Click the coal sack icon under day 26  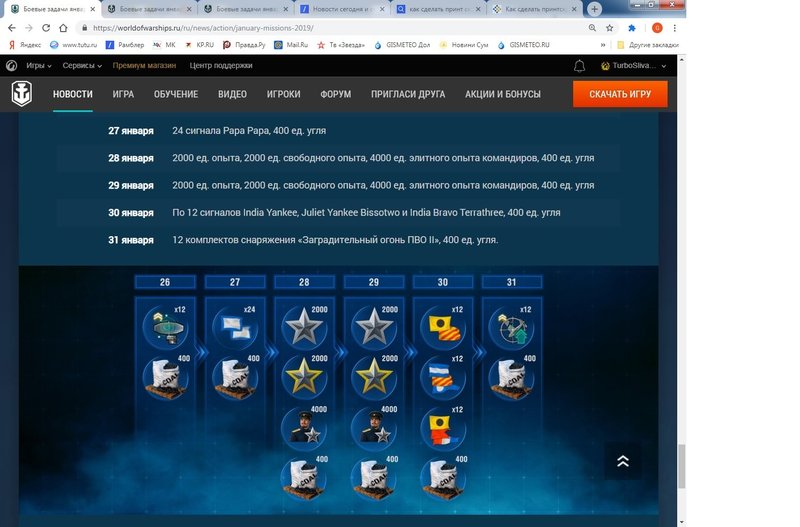(x=166, y=377)
